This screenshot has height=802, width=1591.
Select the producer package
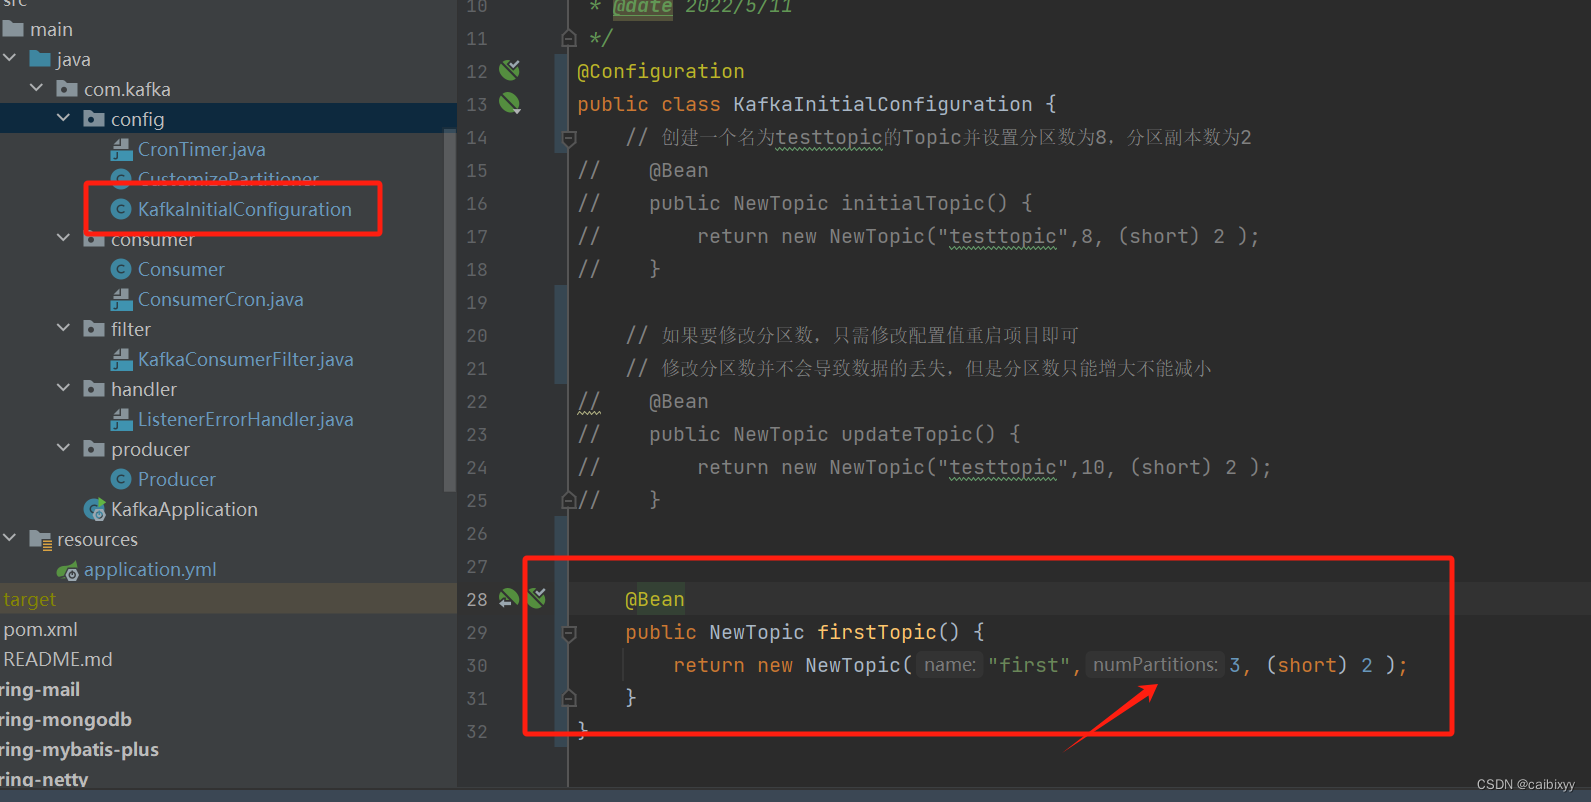pos(150,449)
